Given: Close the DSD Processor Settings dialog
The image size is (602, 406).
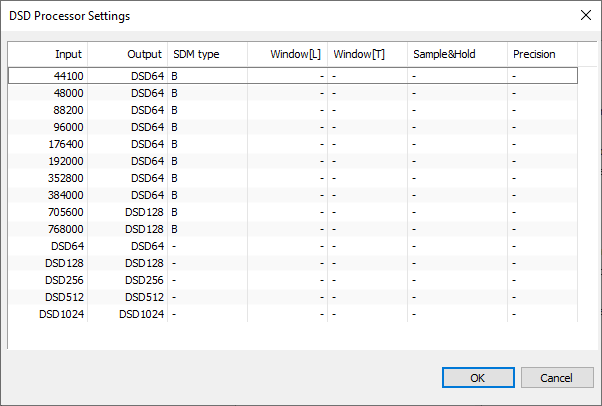Looking at the screenshot, I should pyautogui.click(x=586, y=15).
